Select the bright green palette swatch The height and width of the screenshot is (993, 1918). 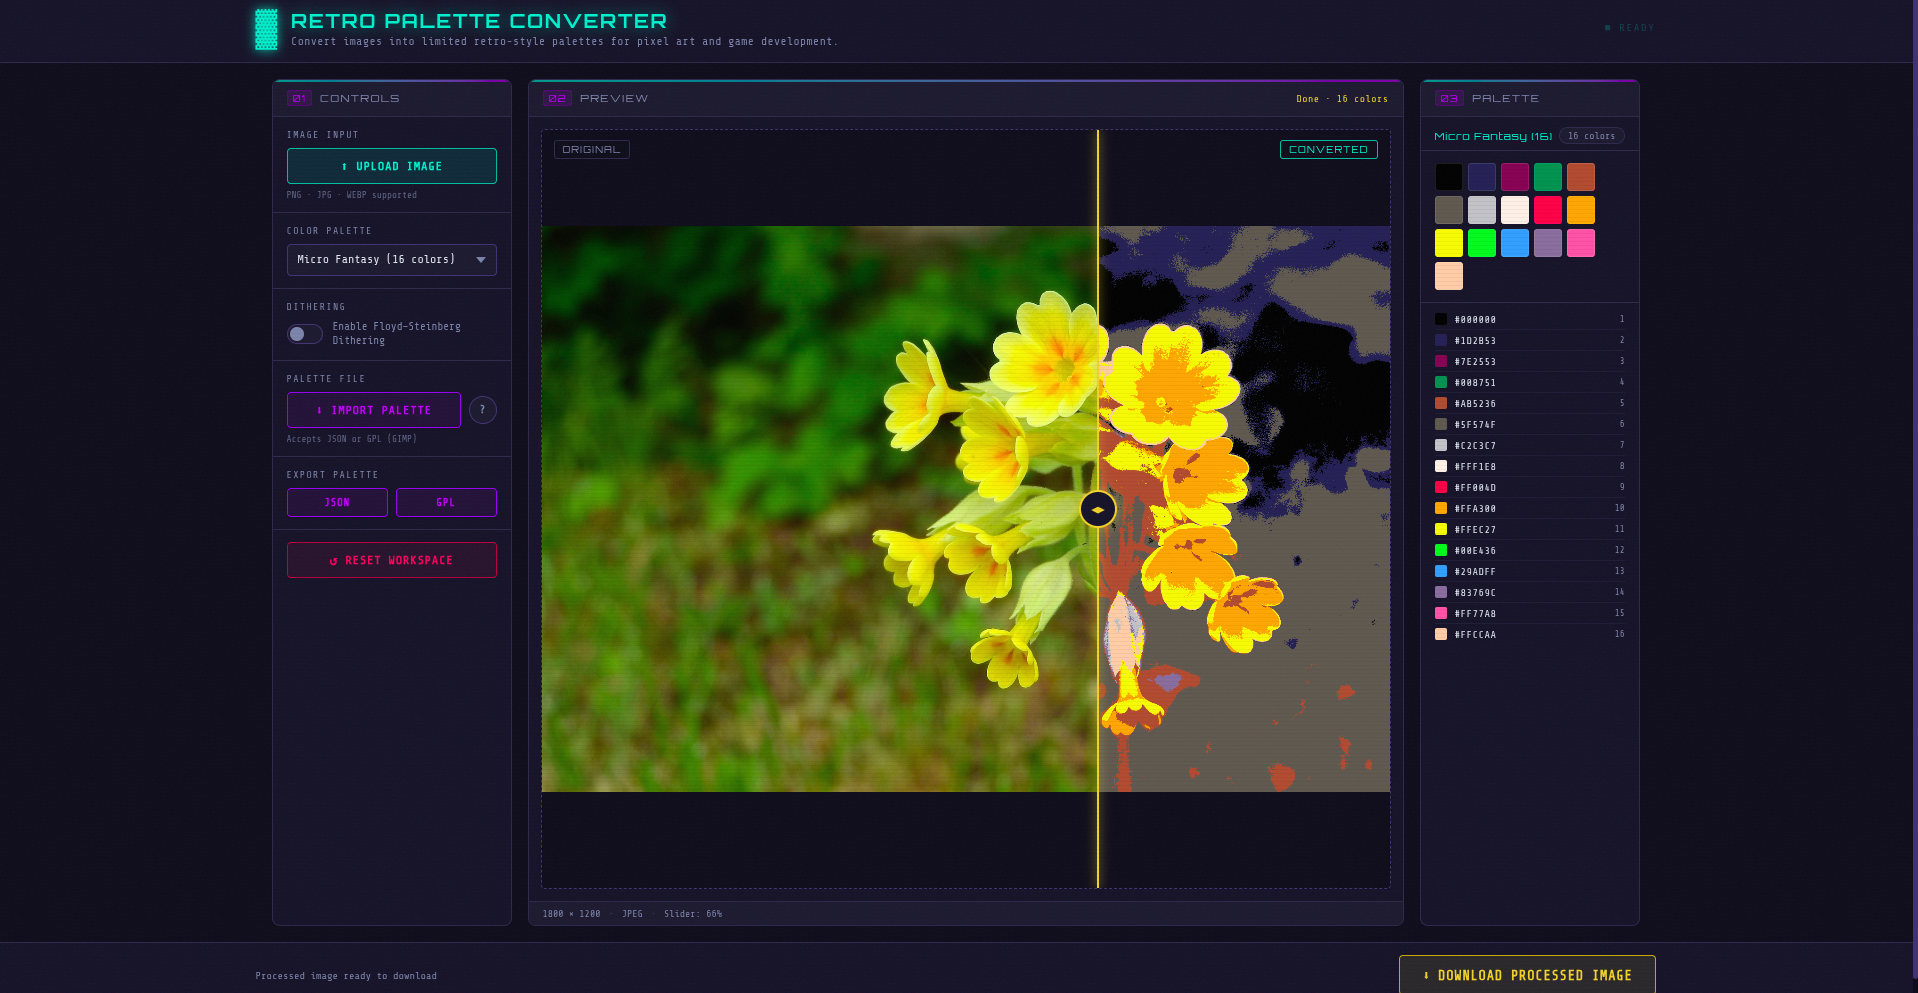pyautogui.click(x=1482, y=243)
